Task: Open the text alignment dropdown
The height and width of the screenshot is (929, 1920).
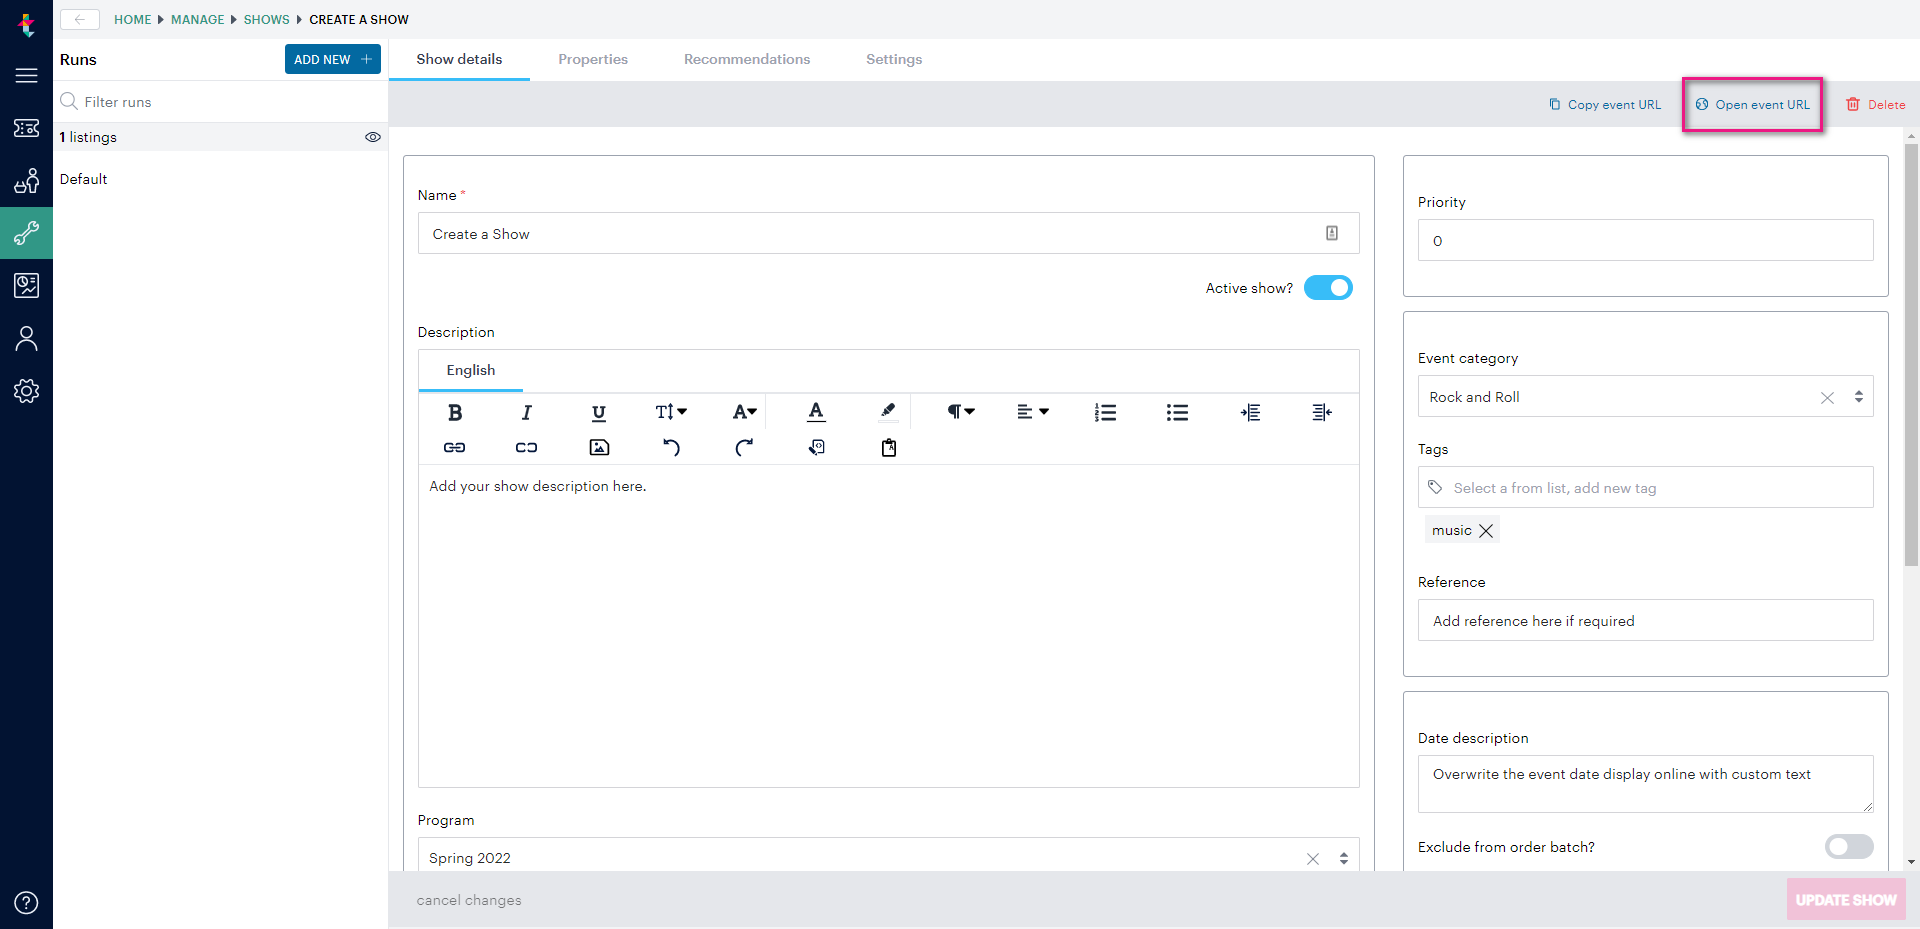Action: pos(1033,412)
